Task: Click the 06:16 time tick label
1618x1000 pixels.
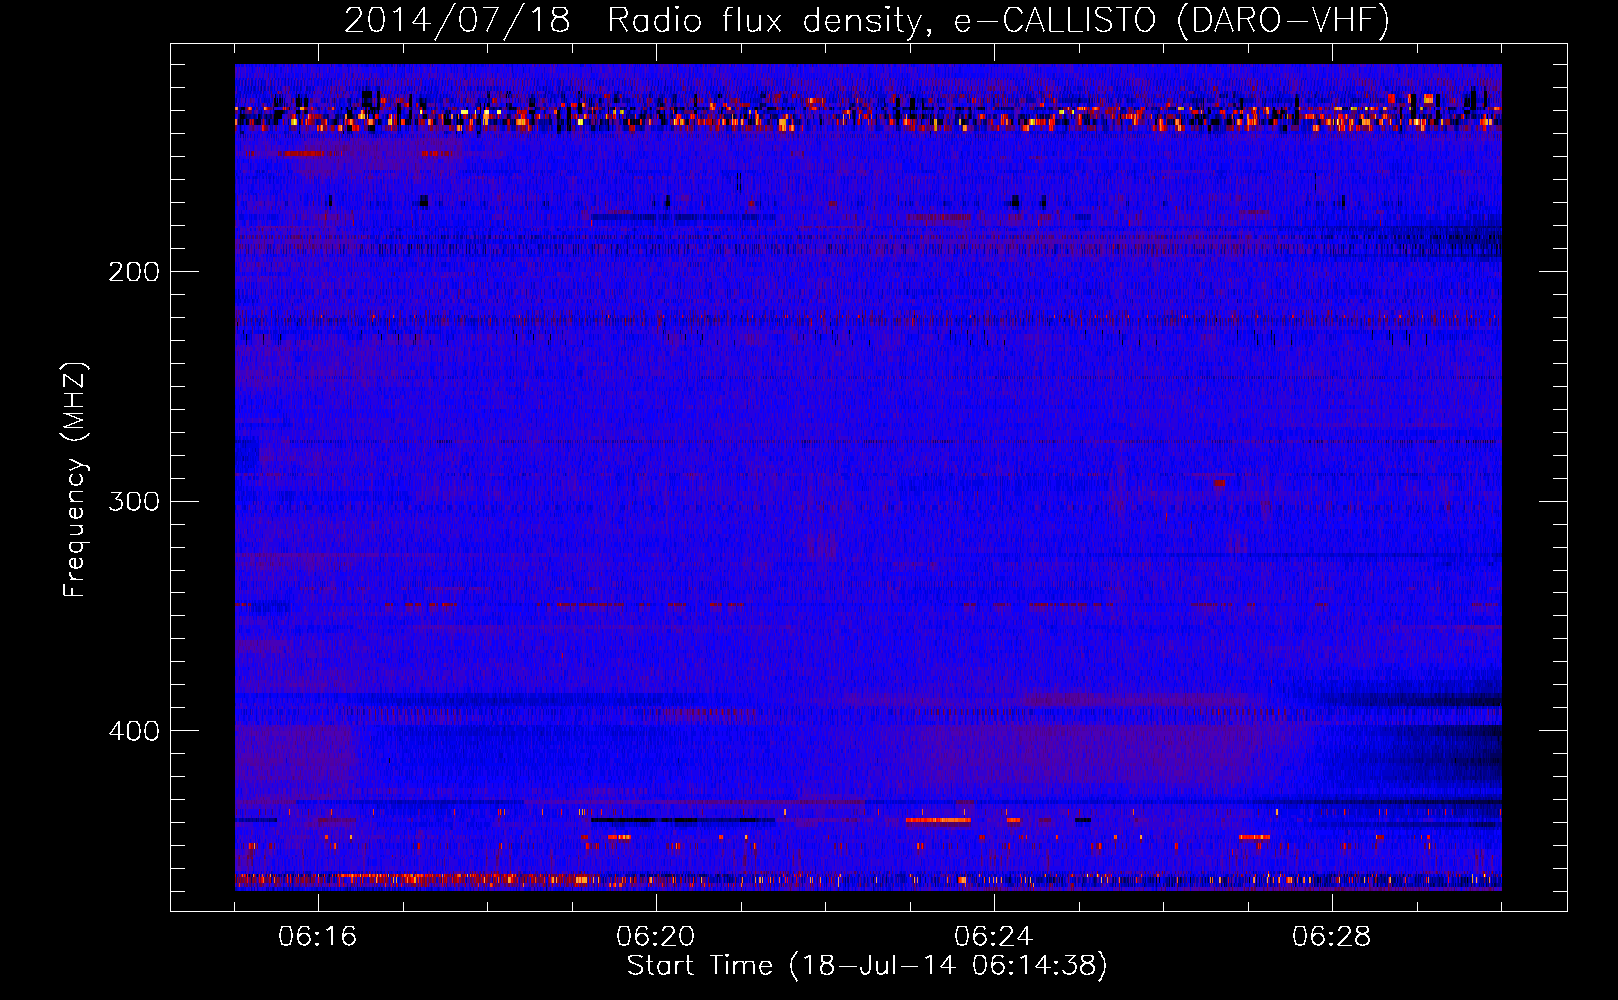Action: pos(318,937)
